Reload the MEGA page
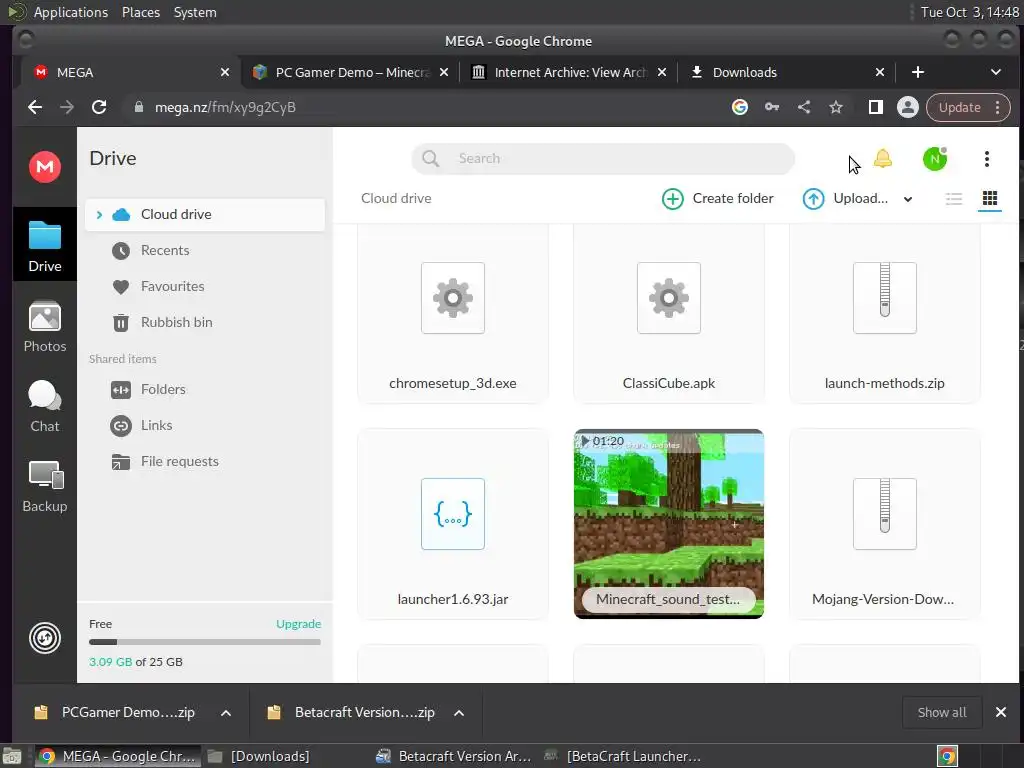The height and width of the screenshot is (768, 1024). pyautogui.click(x=99, y=107)
